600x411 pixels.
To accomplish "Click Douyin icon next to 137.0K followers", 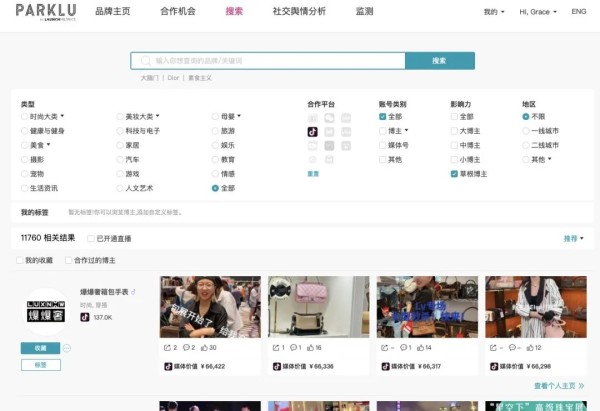I will tap(85, 317).
